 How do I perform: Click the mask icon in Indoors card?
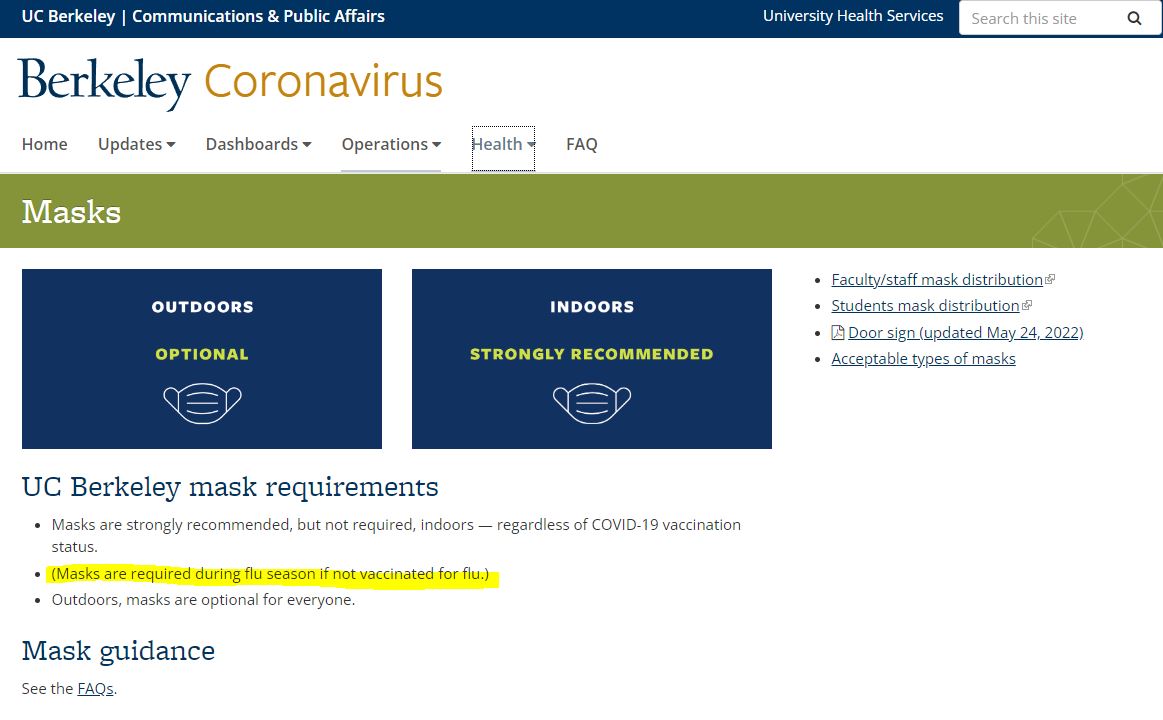[x=592, y=403]
